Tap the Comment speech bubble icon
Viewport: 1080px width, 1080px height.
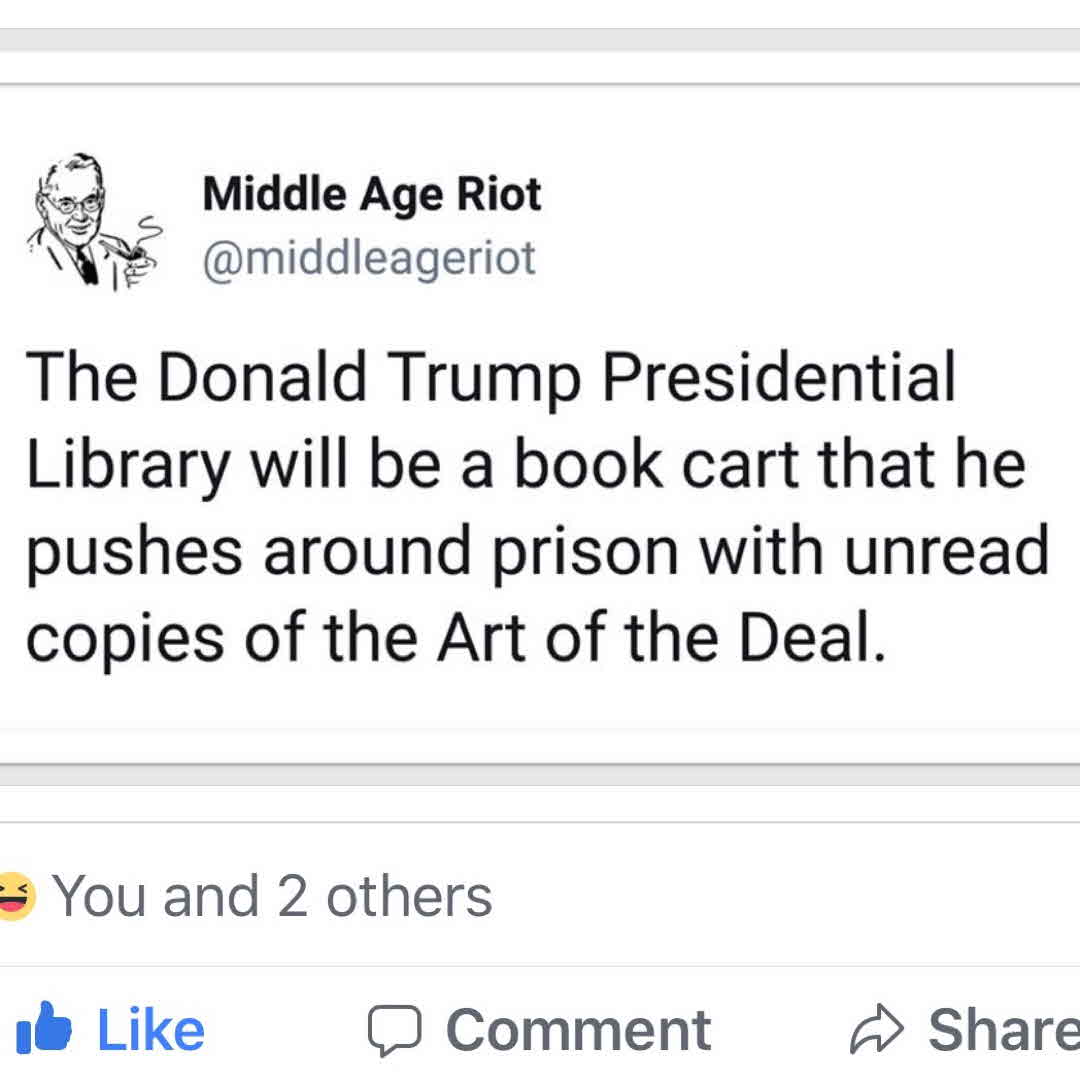(394, 1031)
